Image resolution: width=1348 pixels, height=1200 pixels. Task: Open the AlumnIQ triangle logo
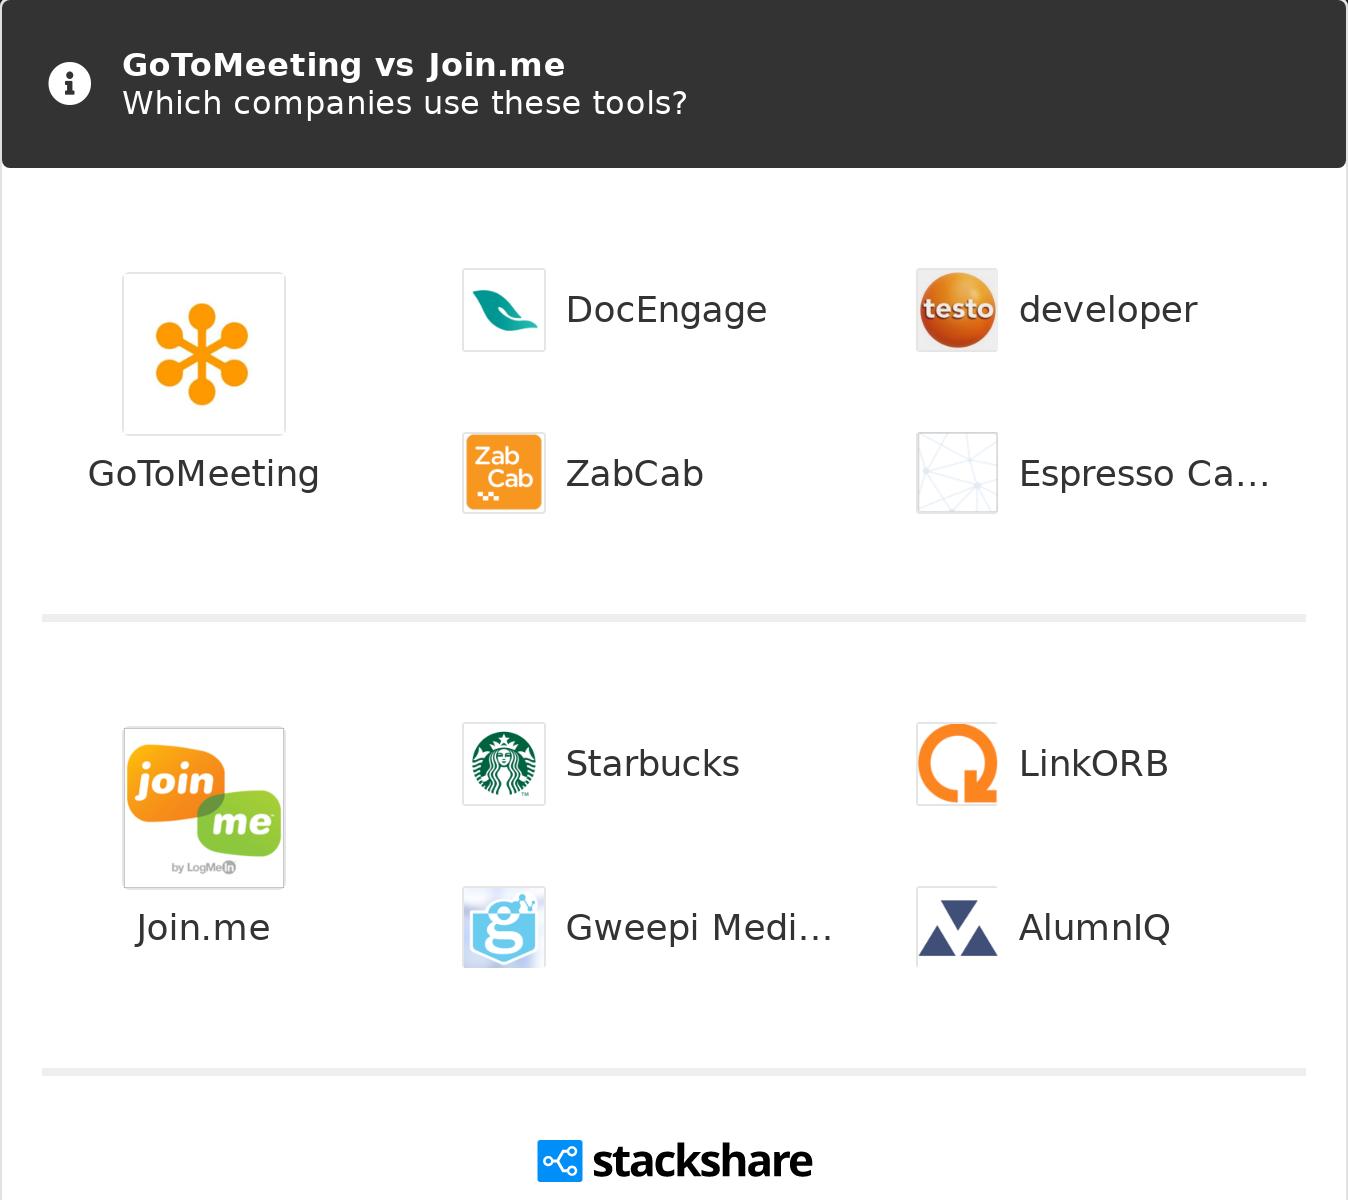(957, 927)
